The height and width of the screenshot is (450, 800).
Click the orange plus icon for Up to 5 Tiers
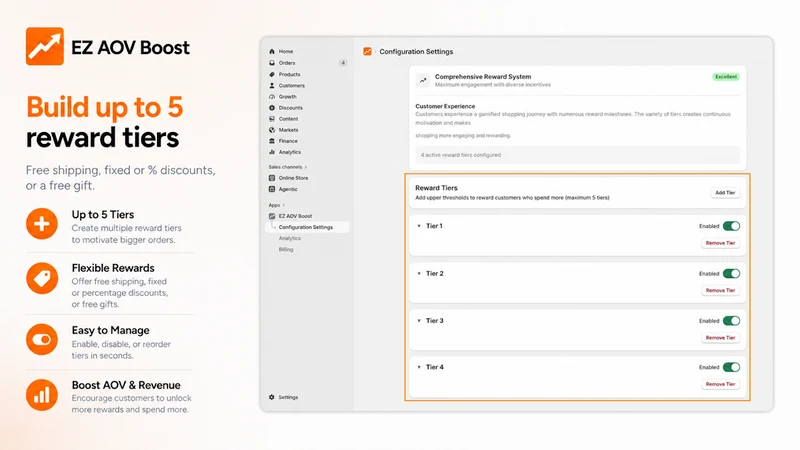click(x=42, y=223)
